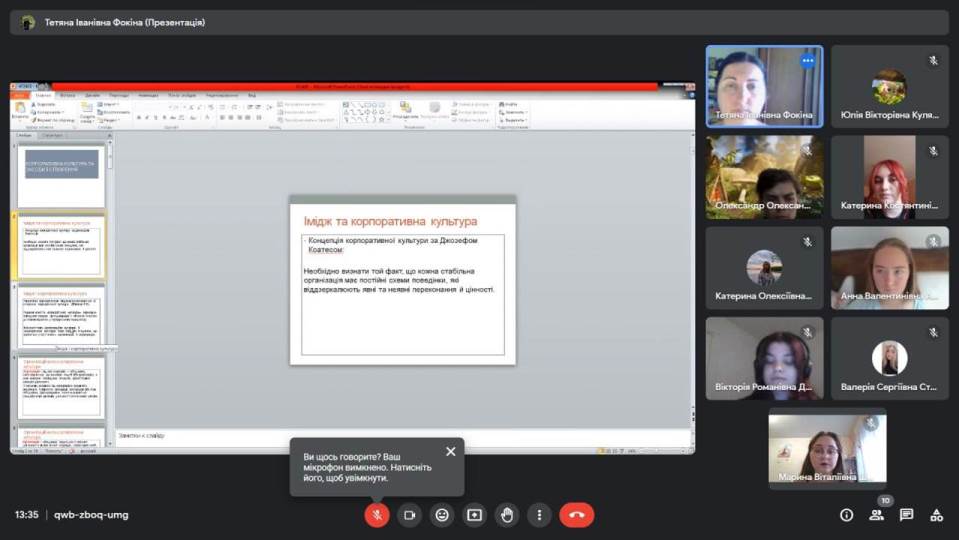Center text in paragraph group
959x540 pixels.
231,117
